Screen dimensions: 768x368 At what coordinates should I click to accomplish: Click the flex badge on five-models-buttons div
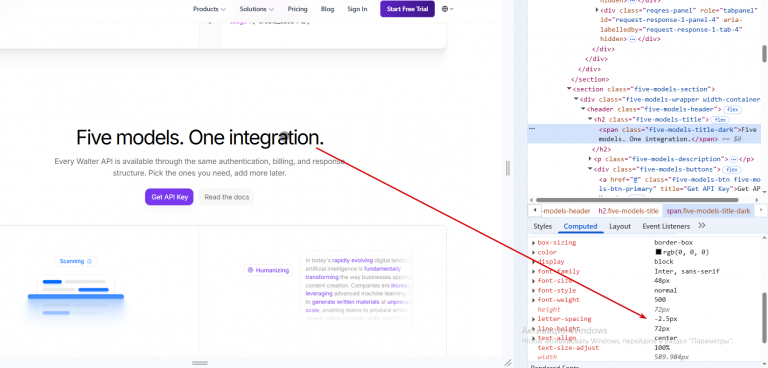[731, 170]
